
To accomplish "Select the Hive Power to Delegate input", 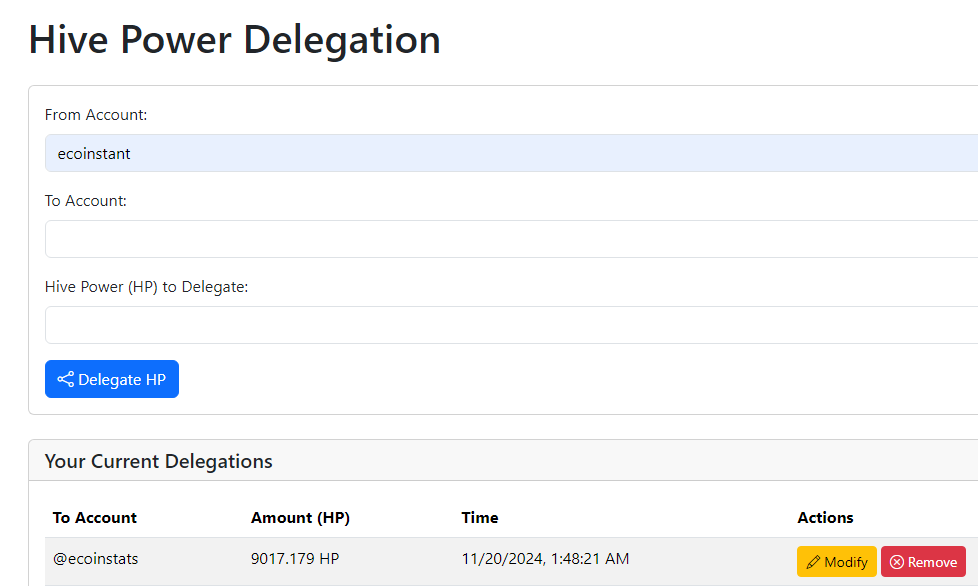I will click(x=511, y=325).
